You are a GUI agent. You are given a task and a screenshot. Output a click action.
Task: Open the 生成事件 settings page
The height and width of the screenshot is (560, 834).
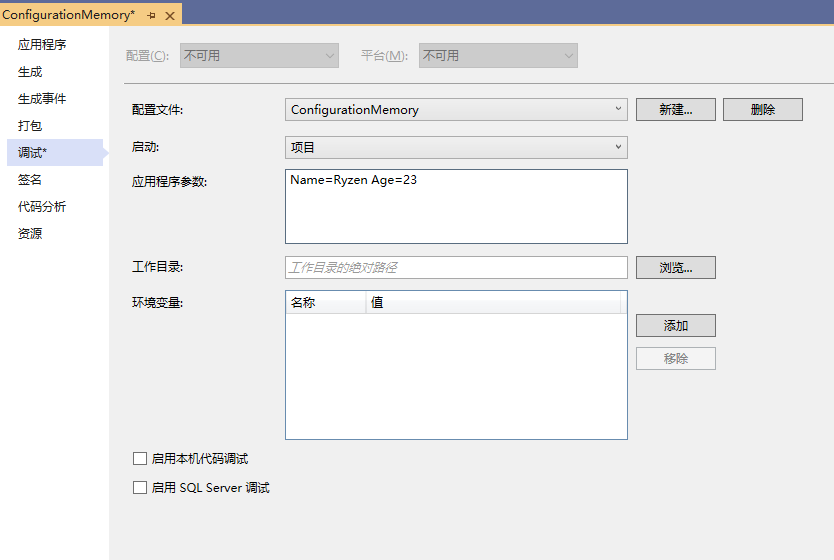42,99
